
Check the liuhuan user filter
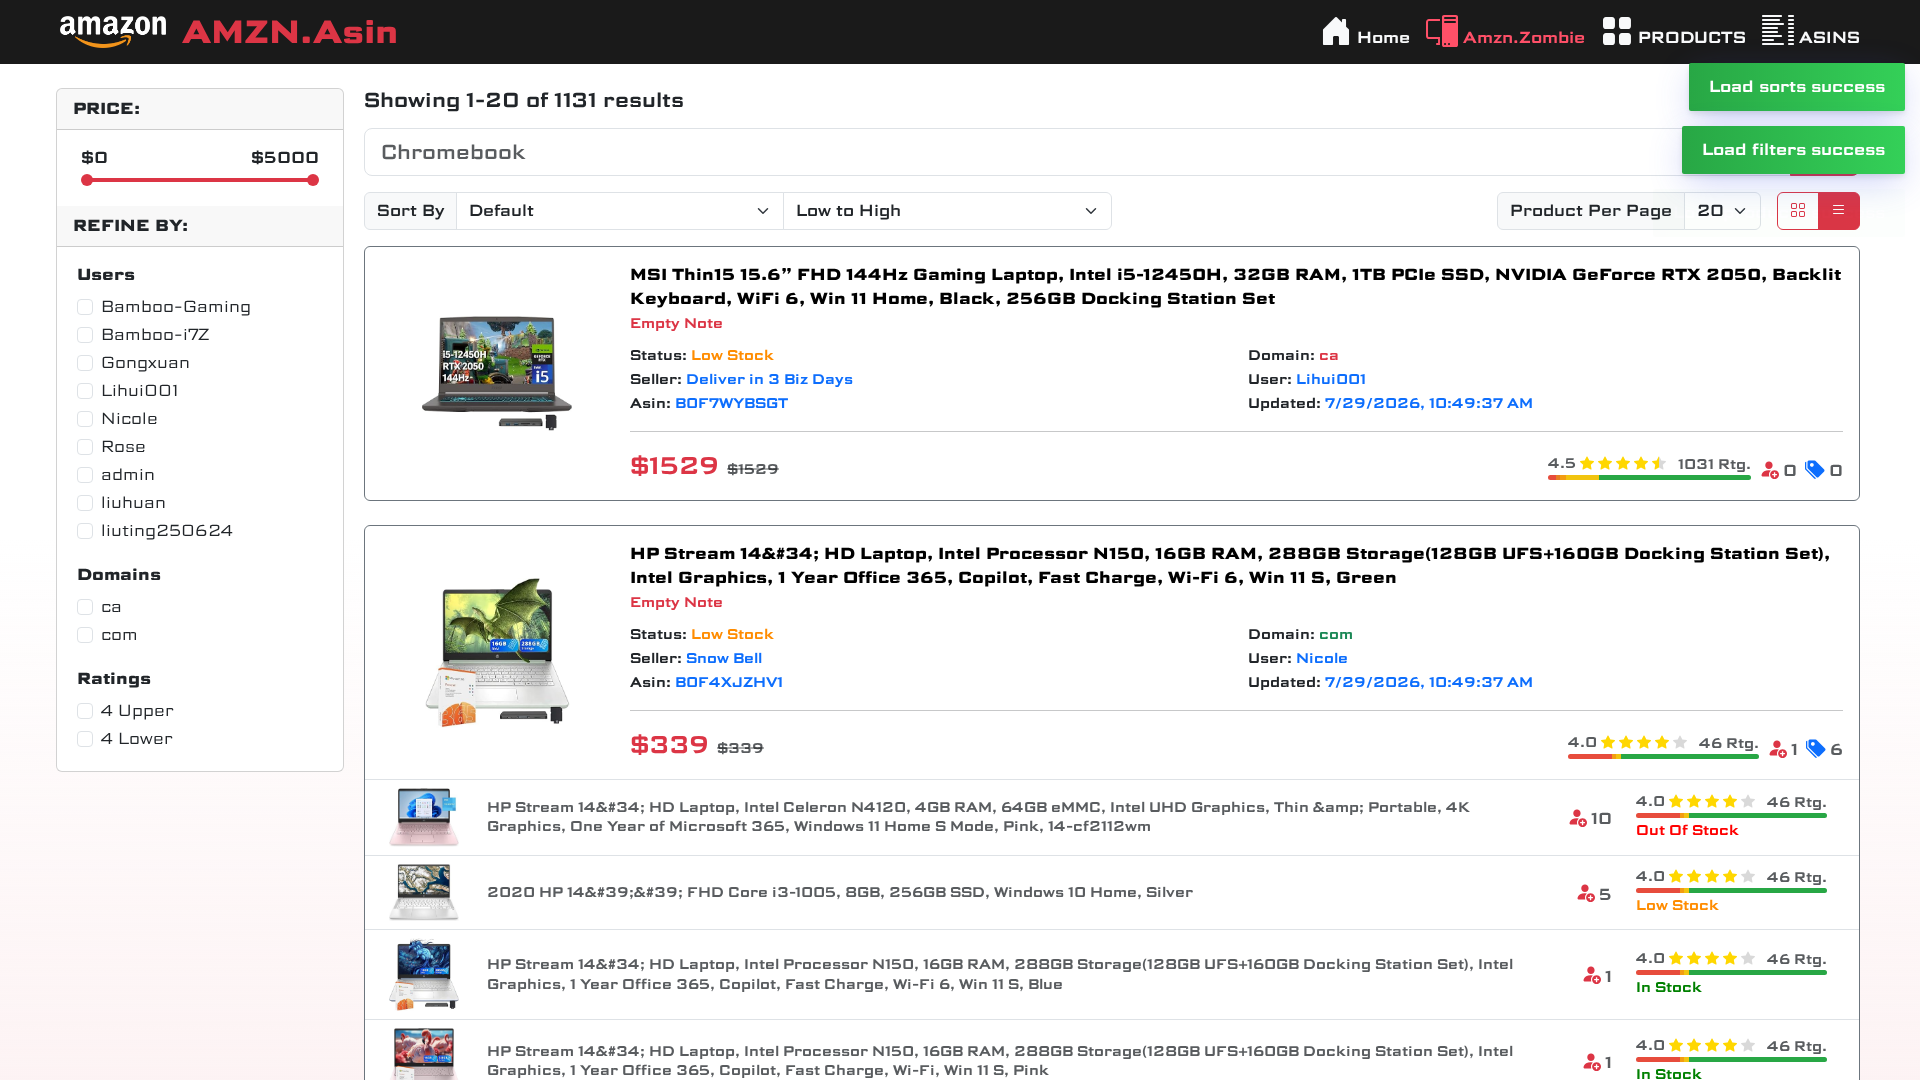85,503
